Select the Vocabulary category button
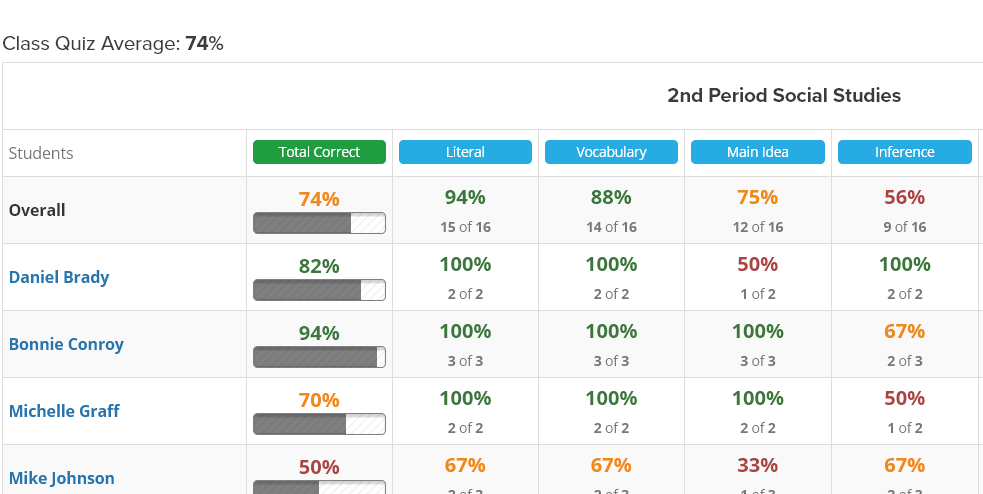The height and width of the screenshot is (494, 983). pos(611,152)
